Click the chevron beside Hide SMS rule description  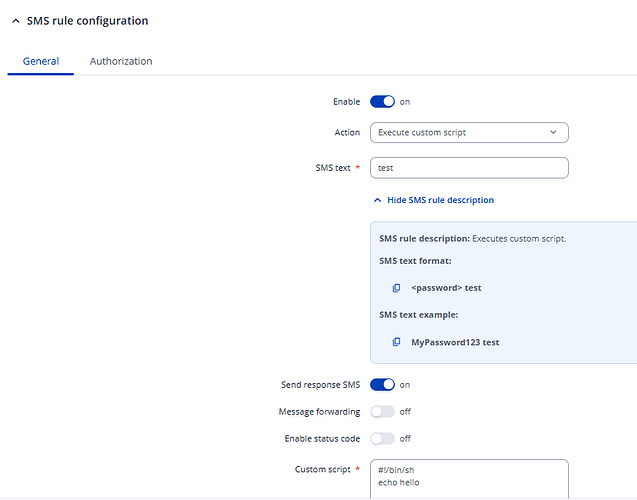coord(377,200)
